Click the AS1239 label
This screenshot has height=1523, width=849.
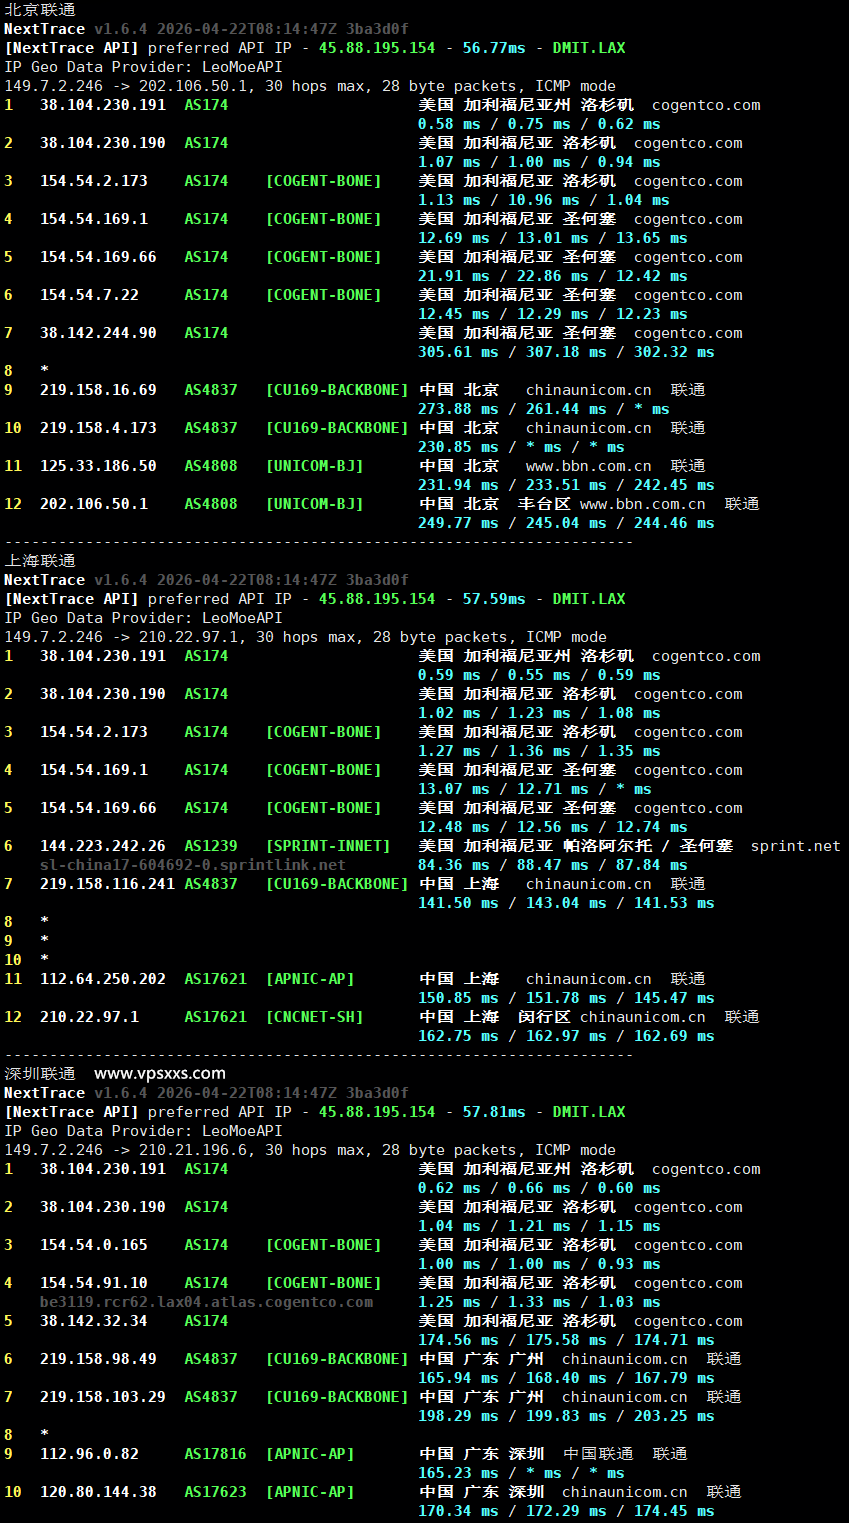point(211,846)
